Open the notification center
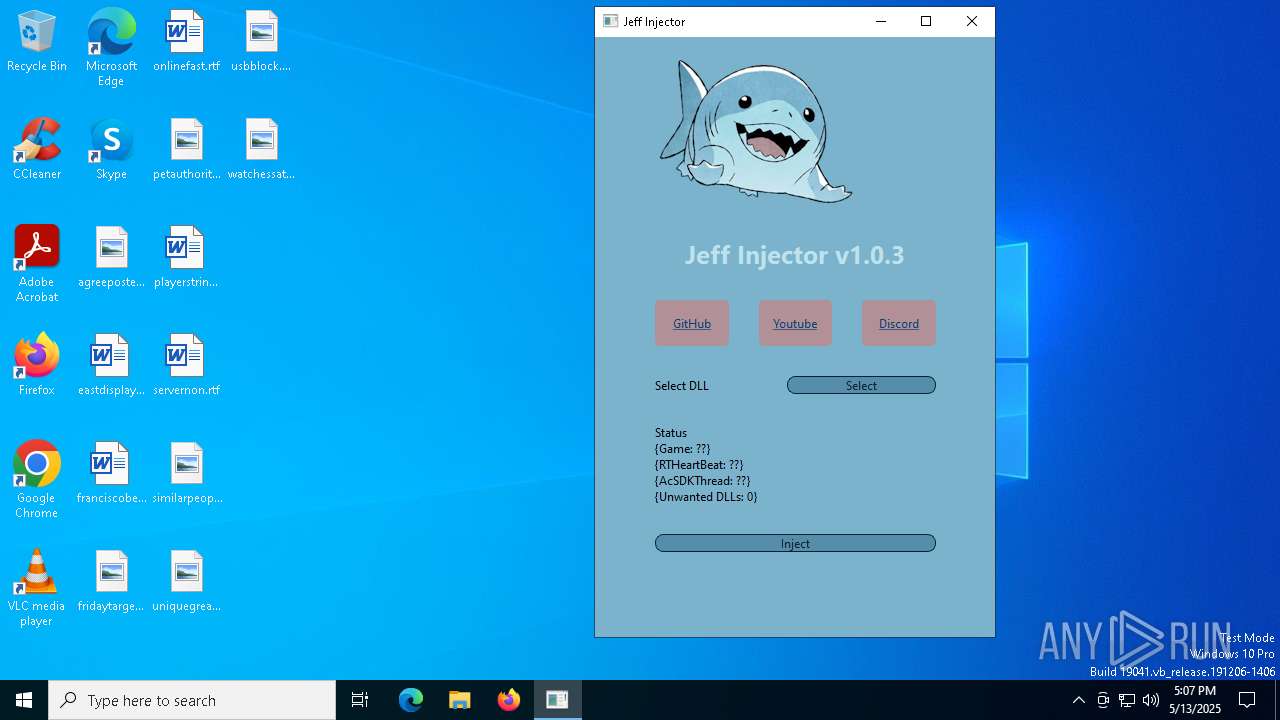1280x720 pixels. 1247,700
